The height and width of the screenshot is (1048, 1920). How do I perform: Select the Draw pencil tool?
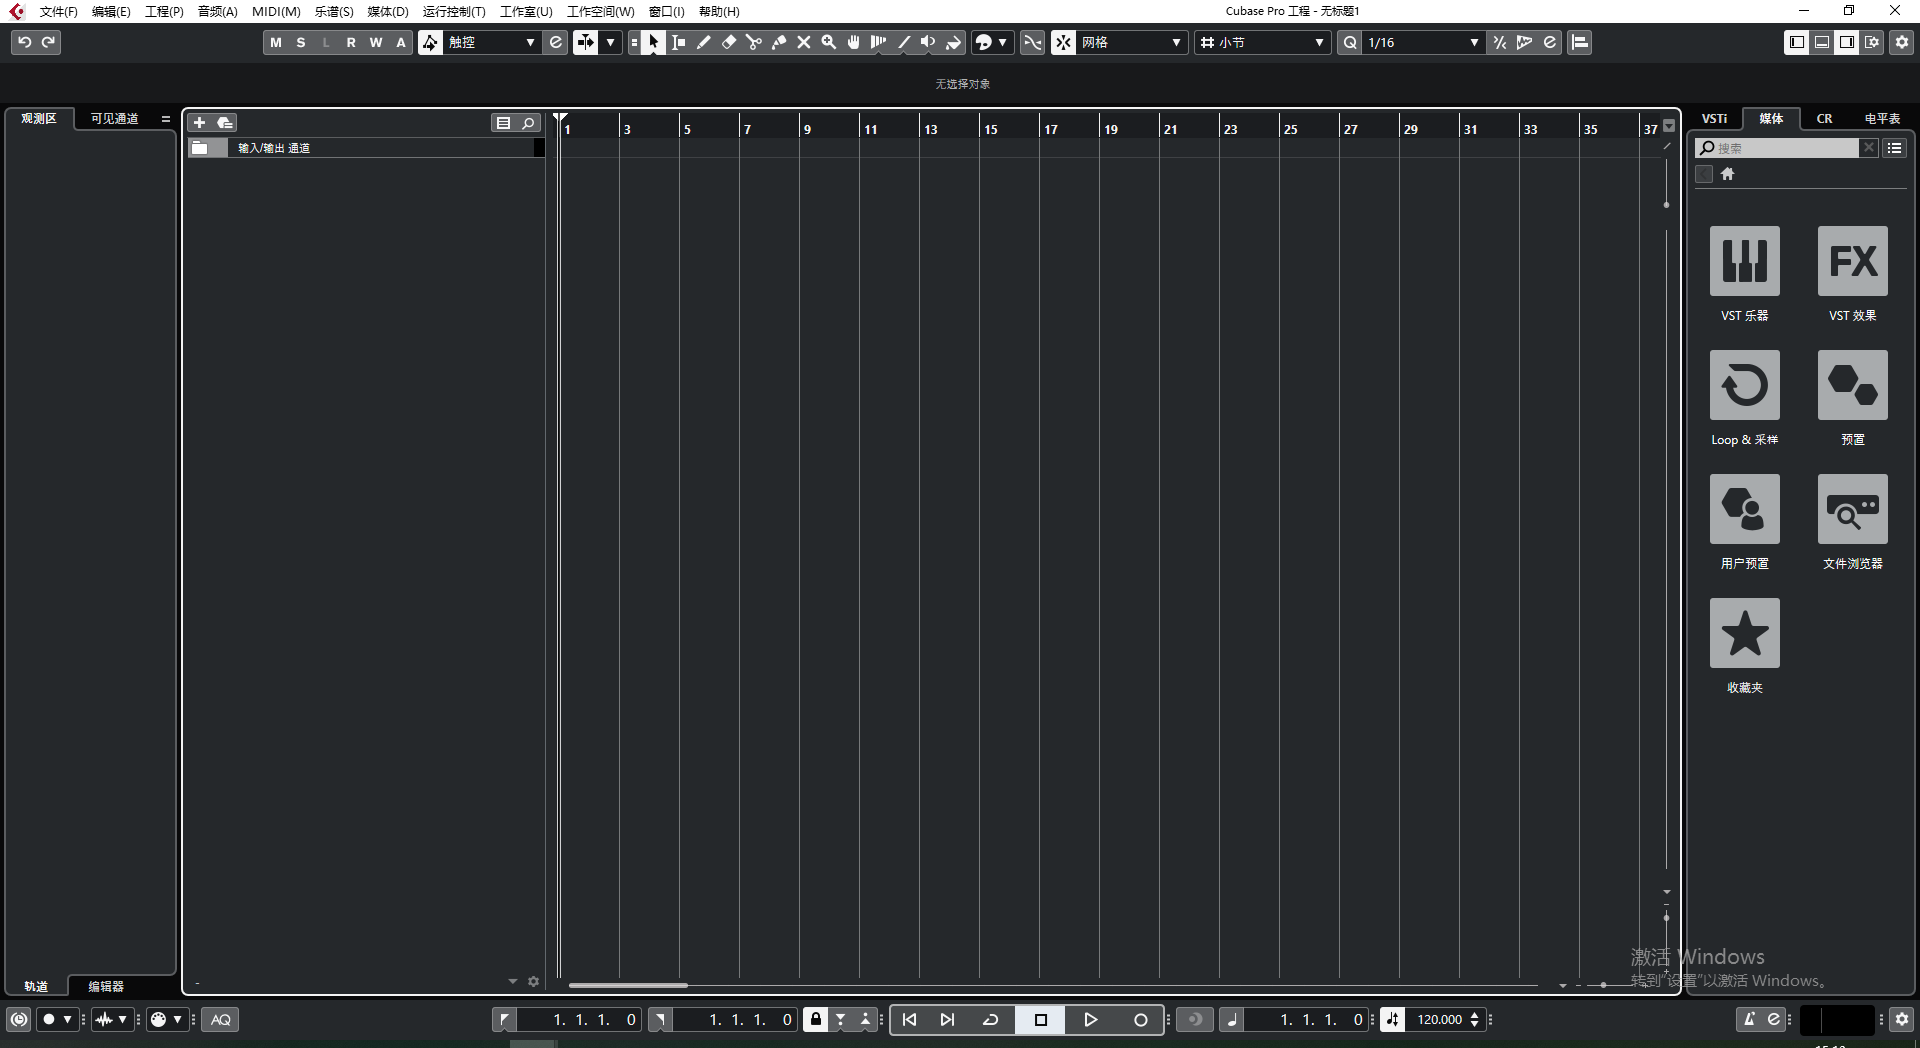(x=704, y=42)
